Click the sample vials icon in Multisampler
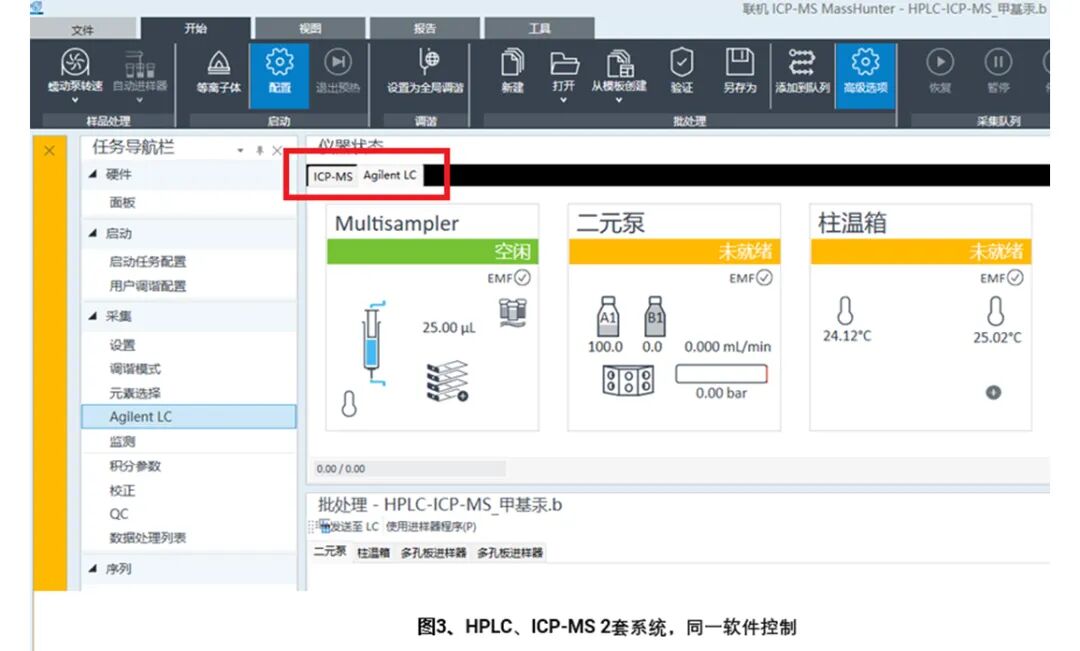Image resolution: width=1080 pixels, height=651 pixels. pos(513,312)
